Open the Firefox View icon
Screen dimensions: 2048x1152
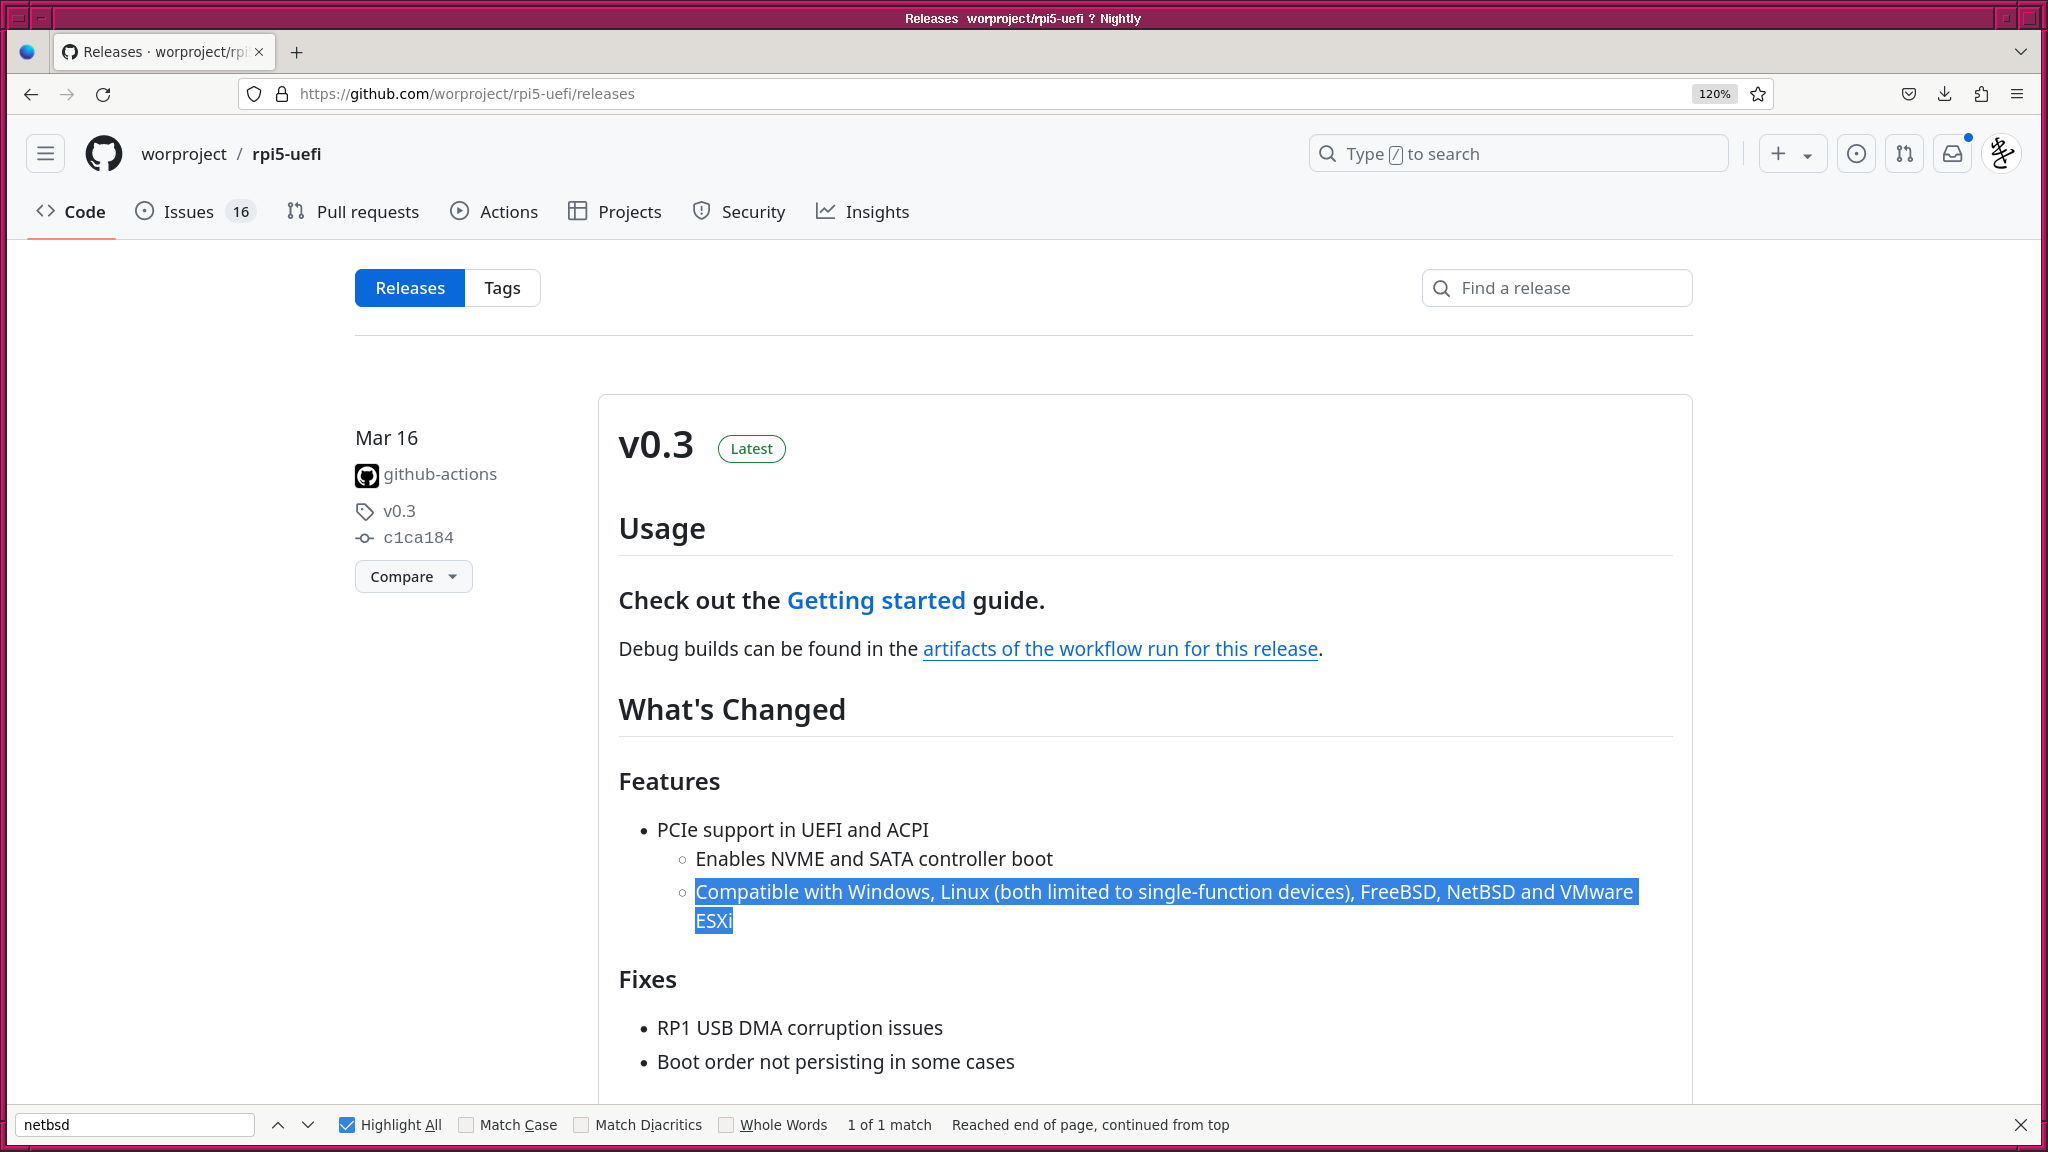point(28,52)
